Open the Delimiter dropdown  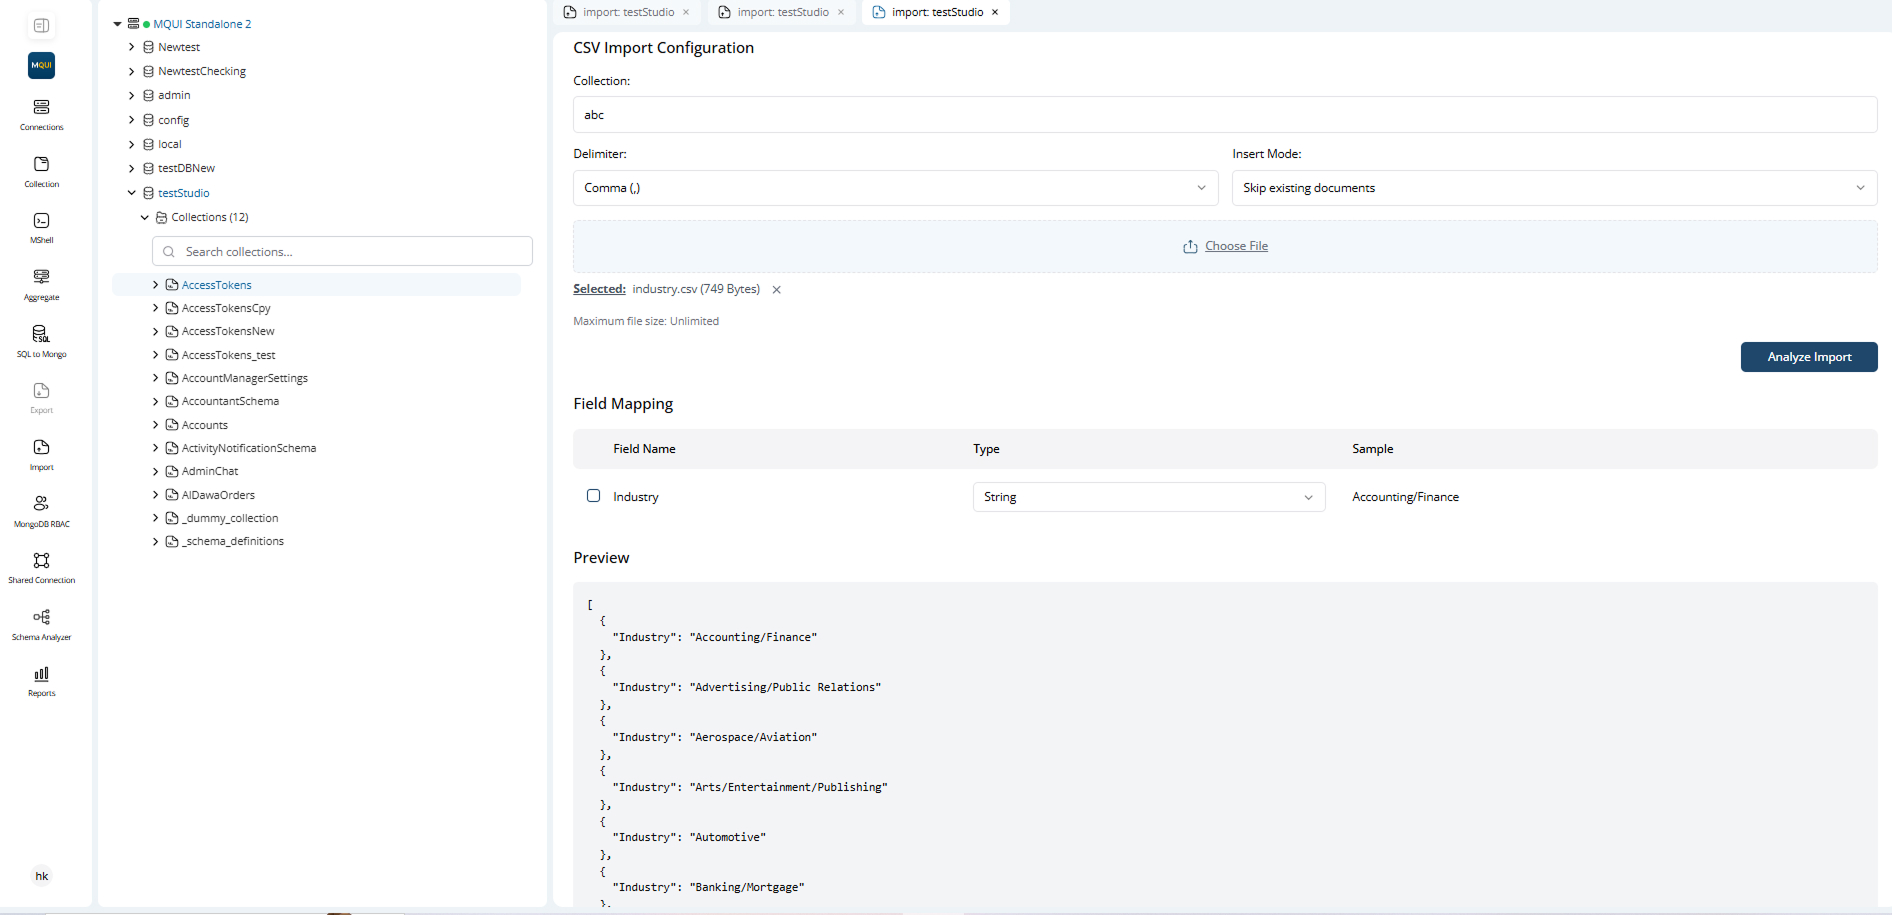[895, 188]
